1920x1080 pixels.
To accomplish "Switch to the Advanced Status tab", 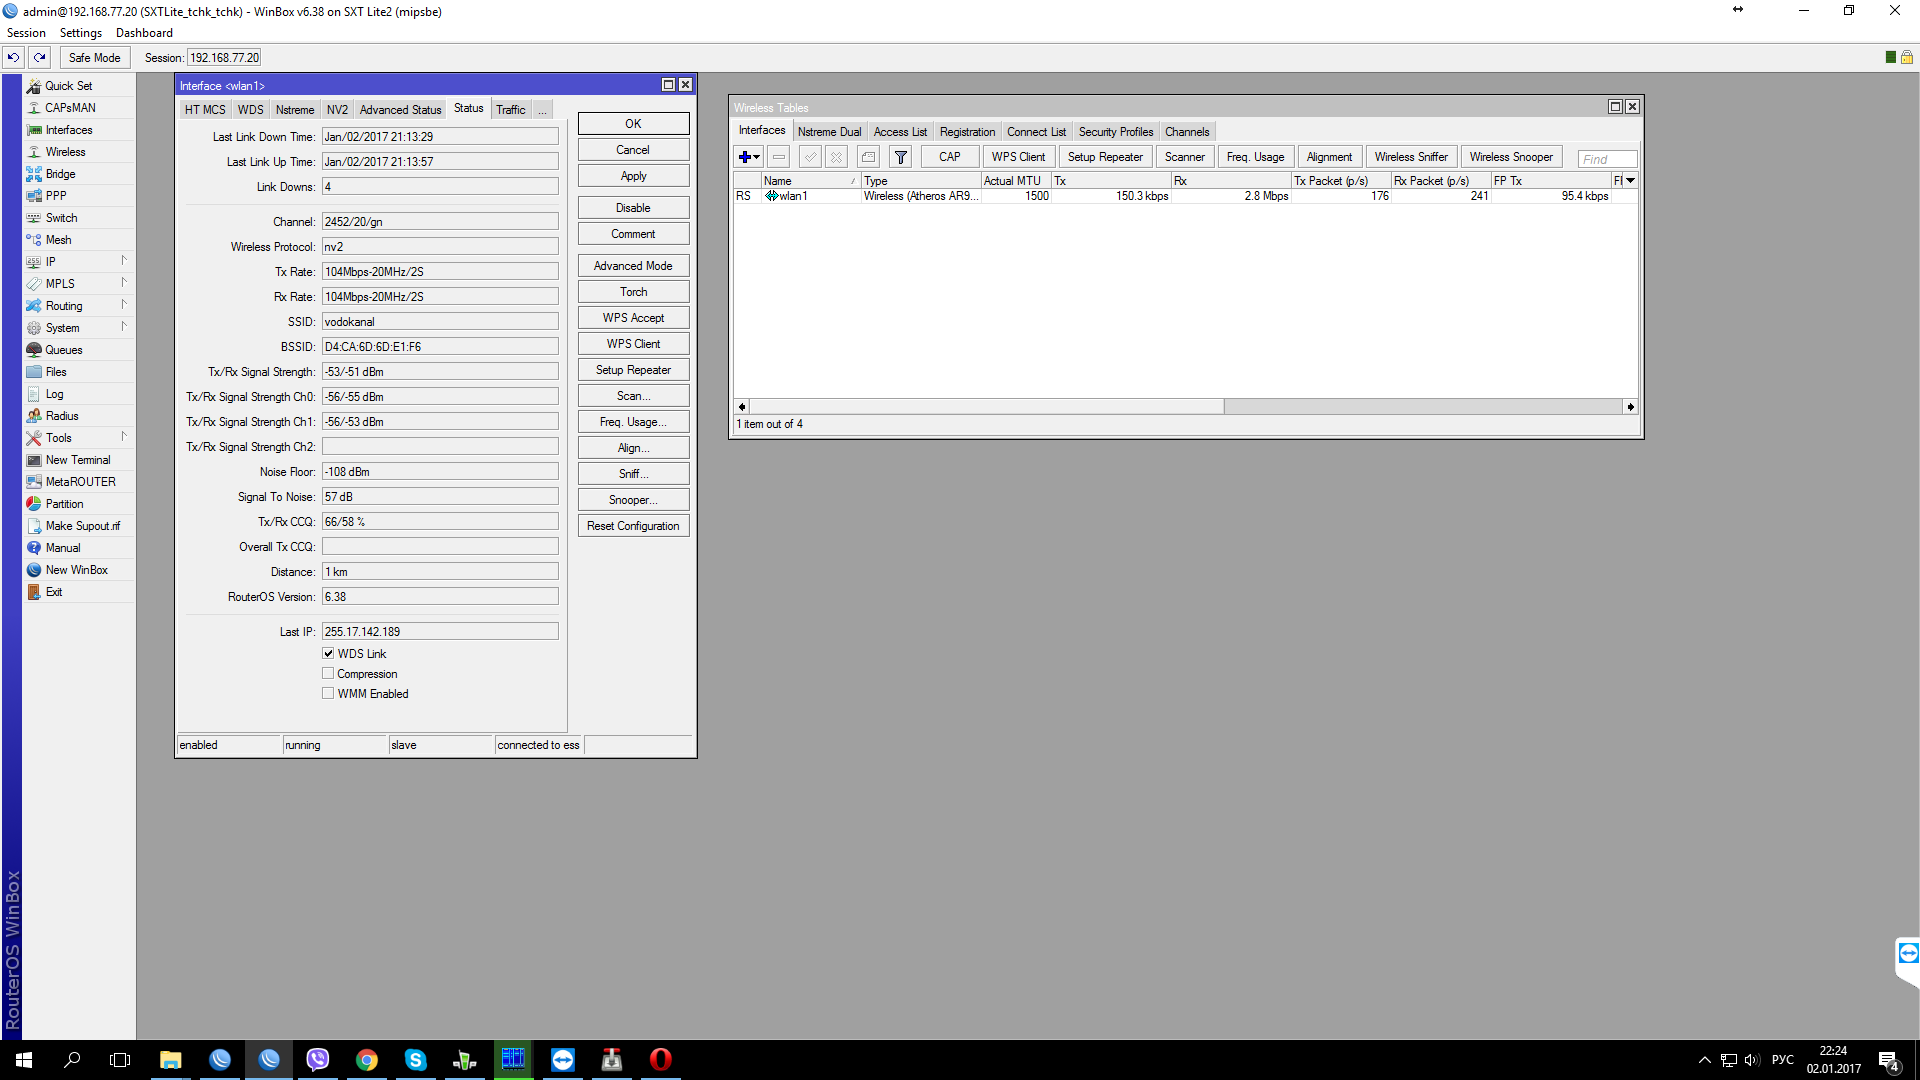I will [400, 110].
